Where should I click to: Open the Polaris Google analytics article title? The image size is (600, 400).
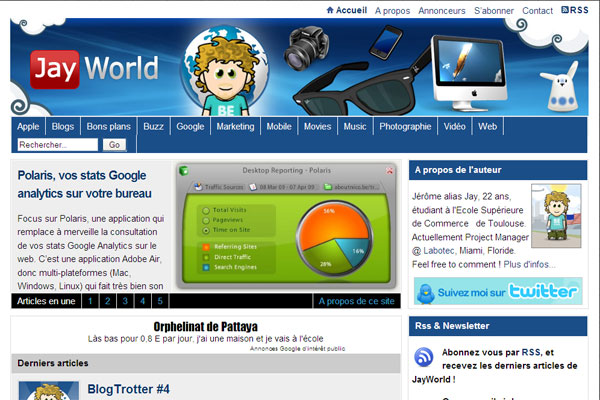click(x=84, y=184)
